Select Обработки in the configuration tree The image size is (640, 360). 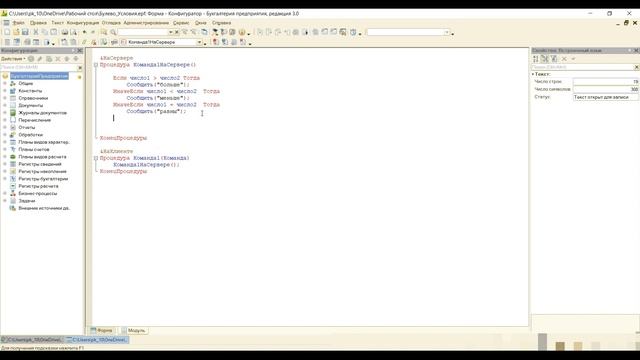tap(30, 135)
